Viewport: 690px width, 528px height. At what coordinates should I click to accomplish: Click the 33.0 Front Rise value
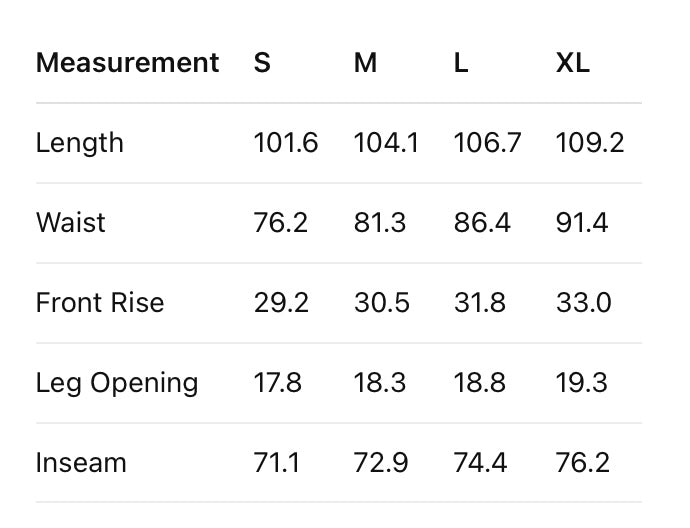click(584, 303)
